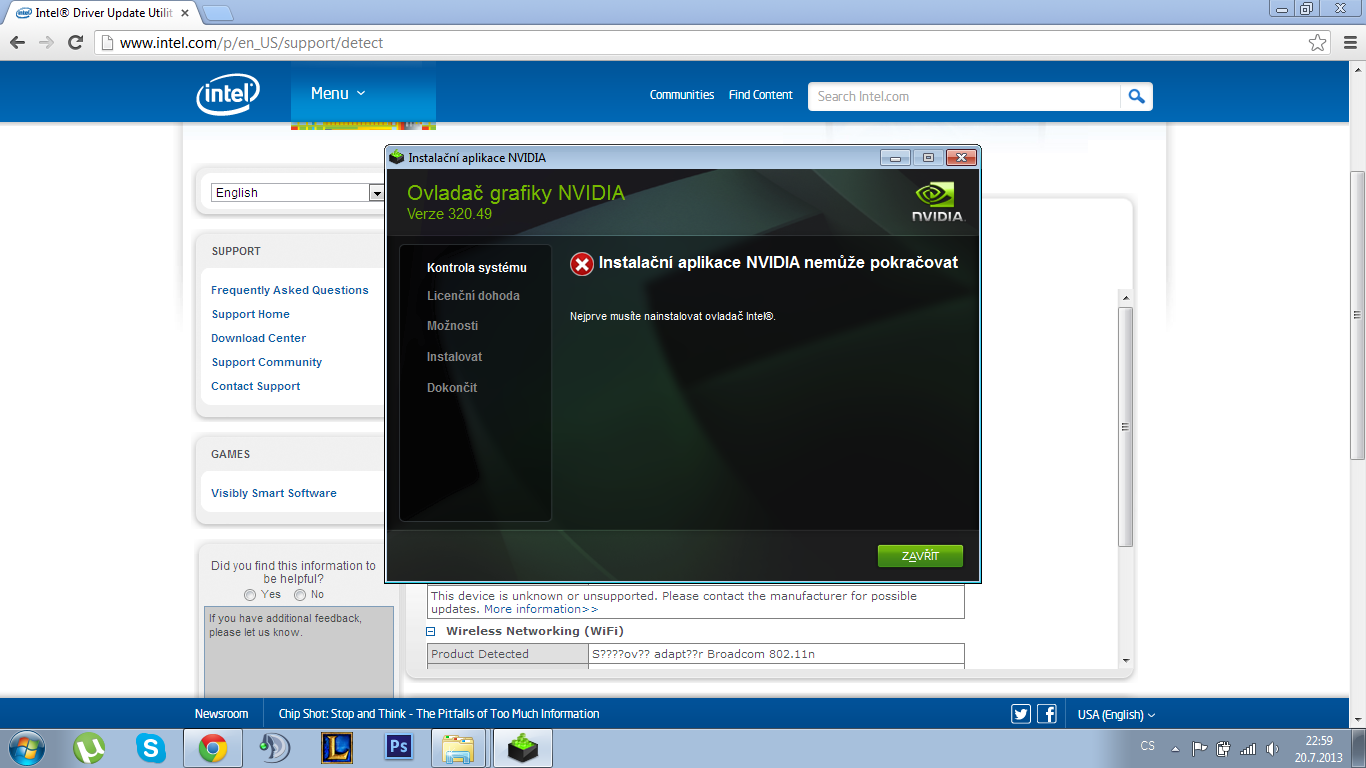Open Photoshop from the taskbar

[x=399, y=748]
